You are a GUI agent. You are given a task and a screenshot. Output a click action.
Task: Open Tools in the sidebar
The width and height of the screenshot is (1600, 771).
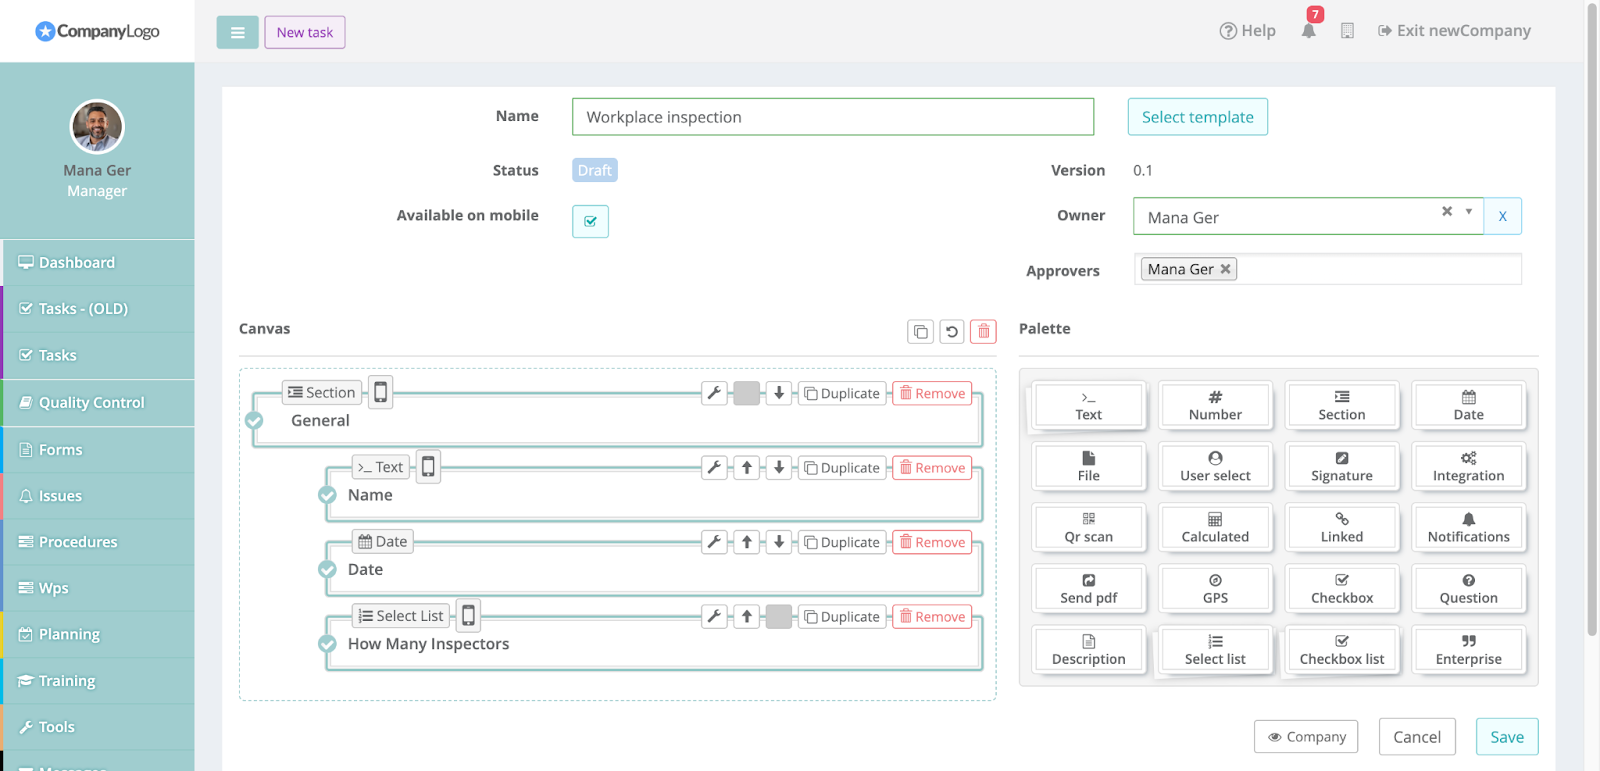97,727
